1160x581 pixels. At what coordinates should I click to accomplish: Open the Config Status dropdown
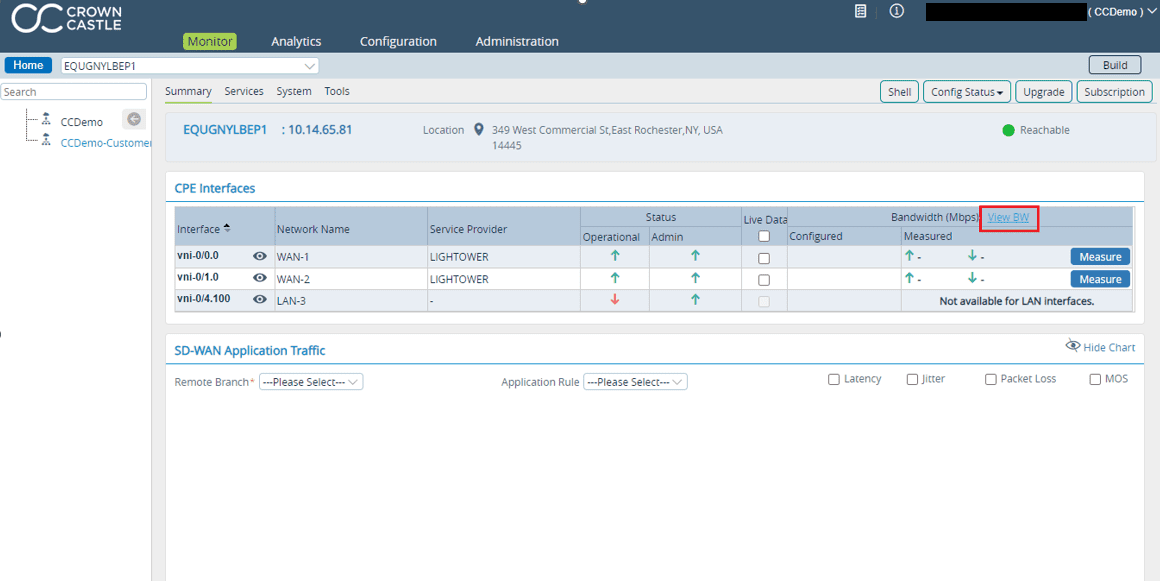[966, 91]
